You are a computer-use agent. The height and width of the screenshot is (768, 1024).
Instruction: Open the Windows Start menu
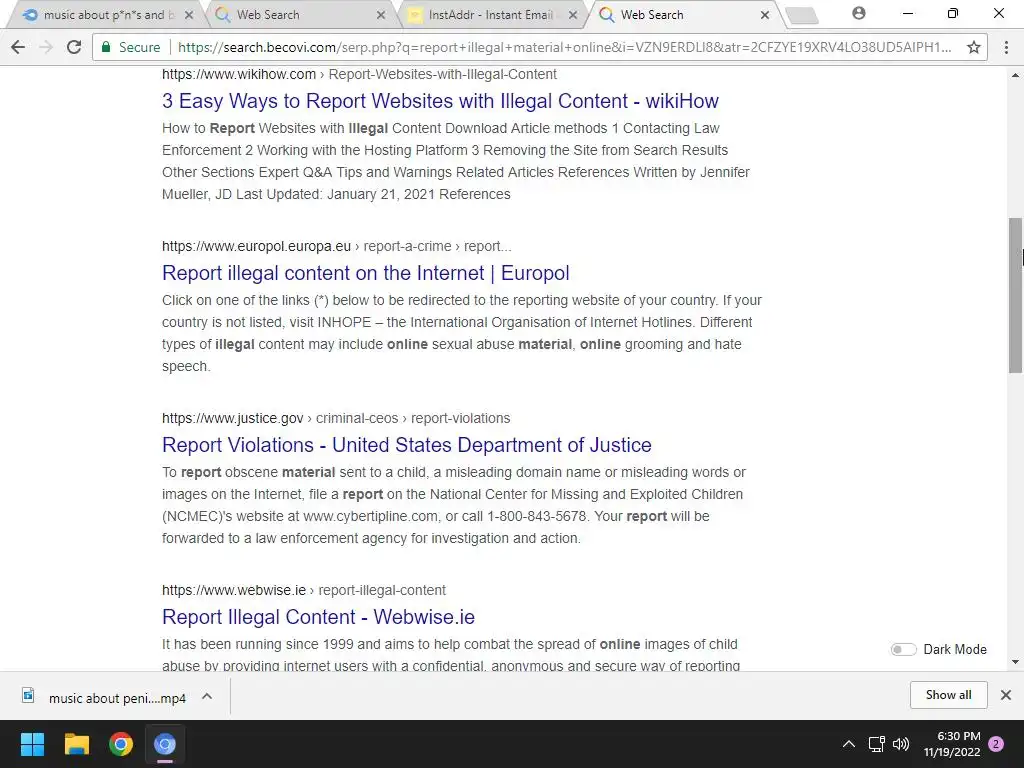tap(32, 744)
